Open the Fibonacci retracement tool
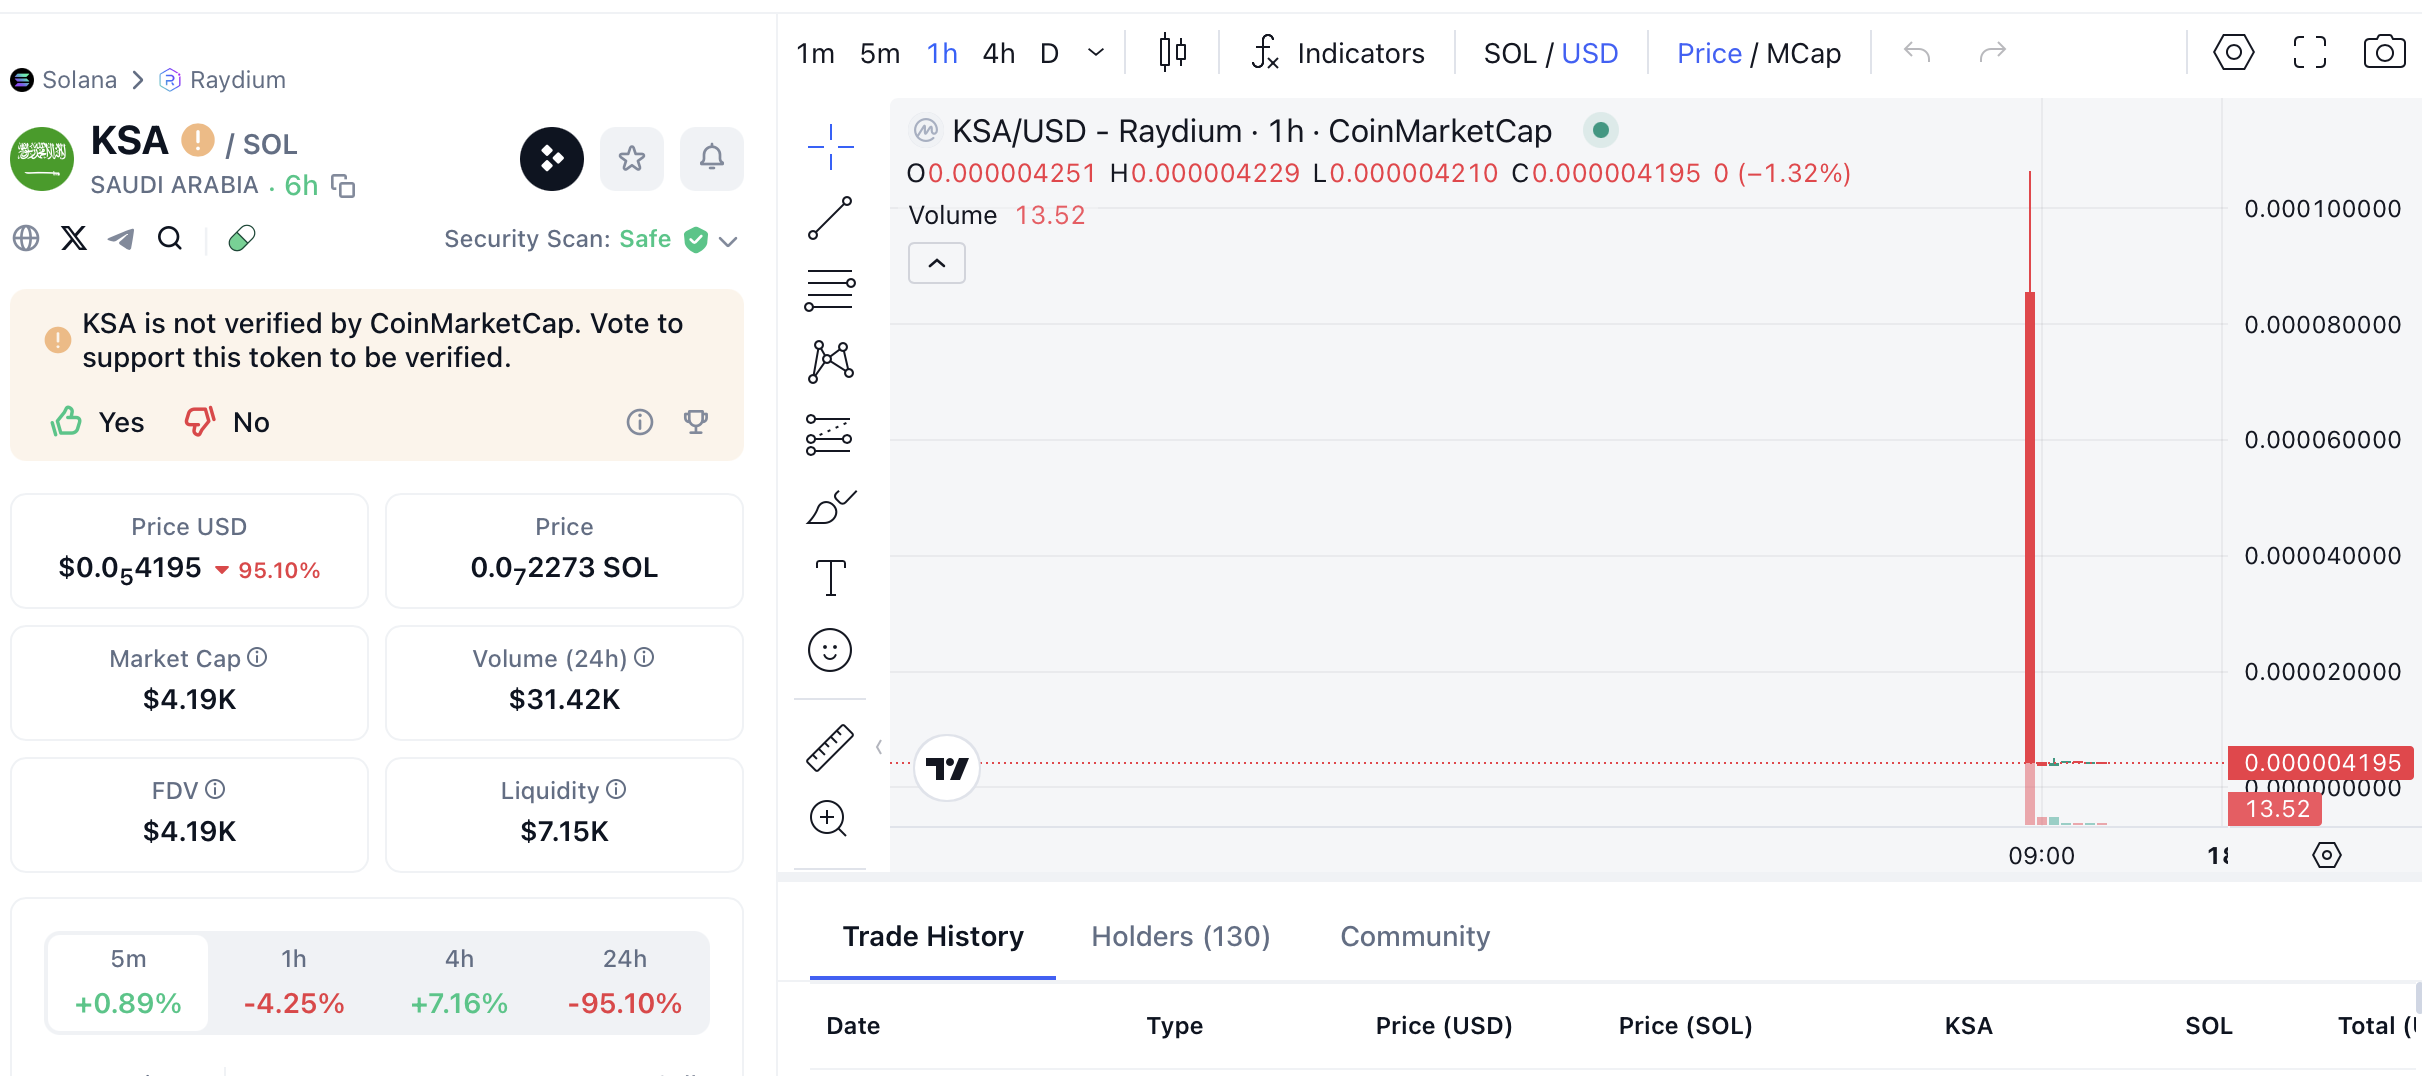The image size is (2422, 1076). pos(830,290)
